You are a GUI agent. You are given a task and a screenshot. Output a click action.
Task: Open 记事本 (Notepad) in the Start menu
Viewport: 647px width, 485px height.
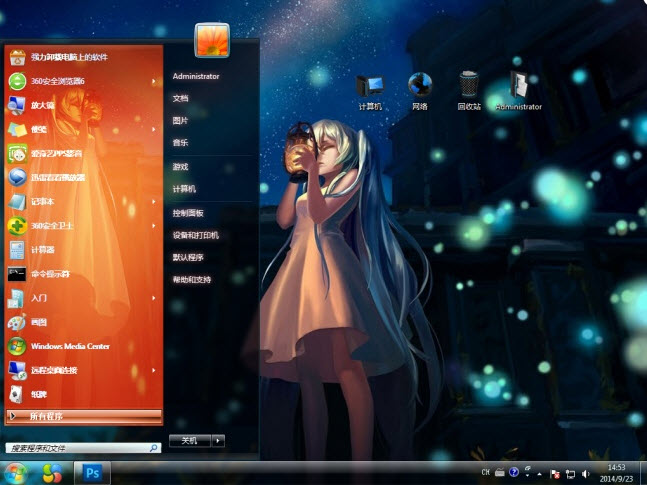click(45, 201)
